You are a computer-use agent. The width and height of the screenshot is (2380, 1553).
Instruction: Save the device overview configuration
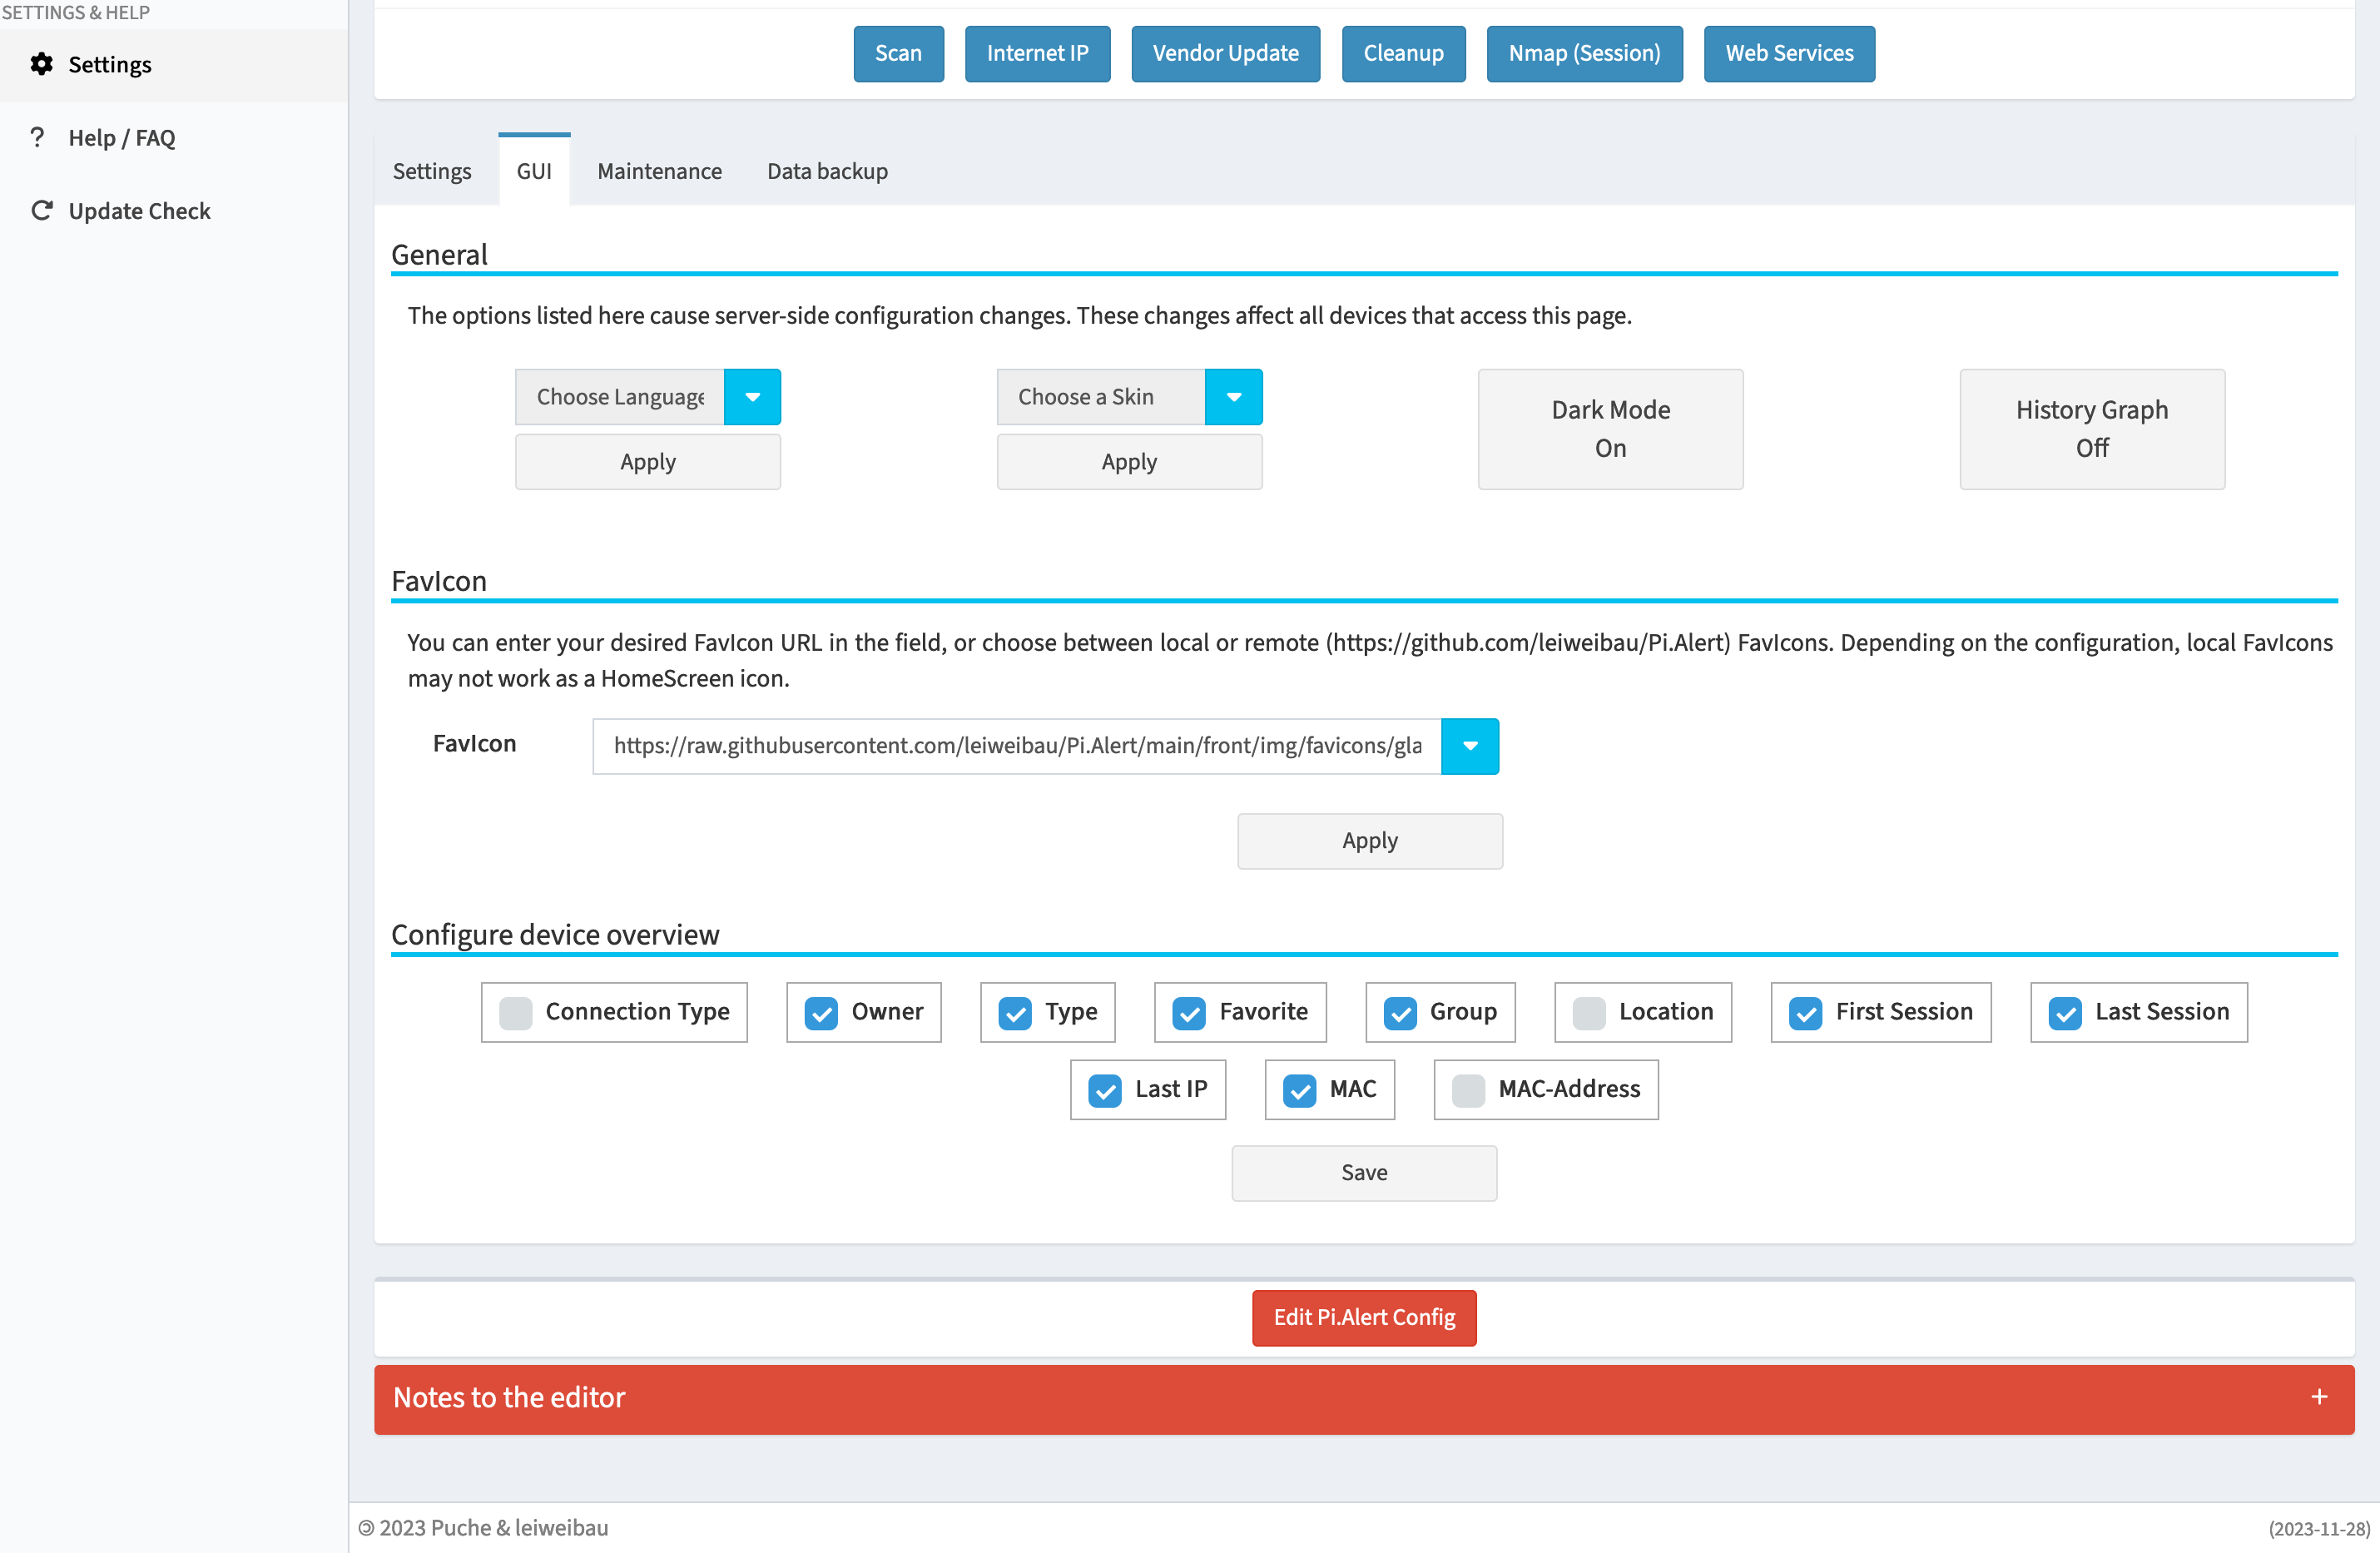(1363, 1172)
